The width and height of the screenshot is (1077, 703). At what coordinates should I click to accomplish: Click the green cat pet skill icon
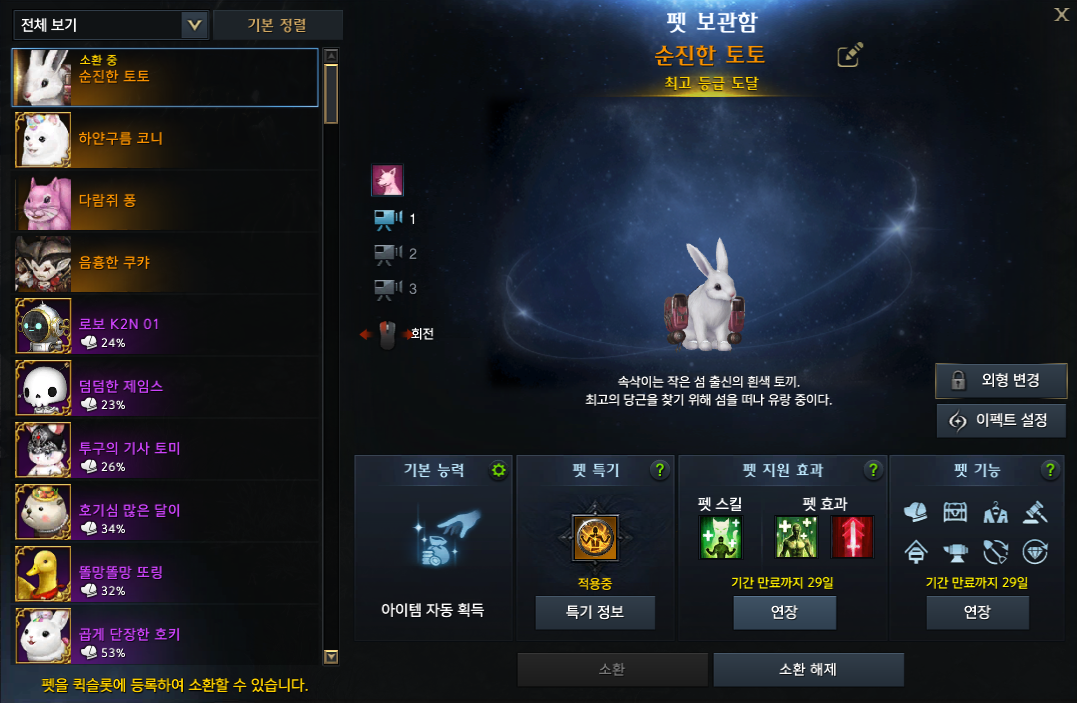pyautogui.click(x=720, y=537)
